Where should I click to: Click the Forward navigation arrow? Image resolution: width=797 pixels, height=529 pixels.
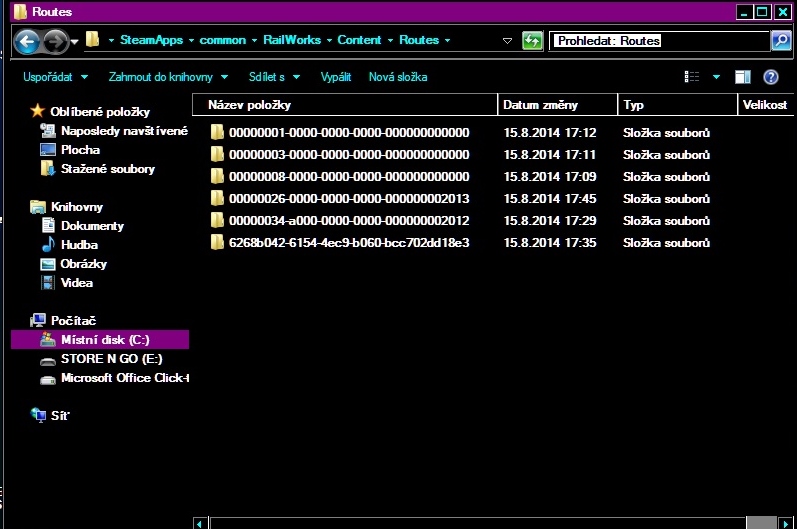[x=56, y=42]
